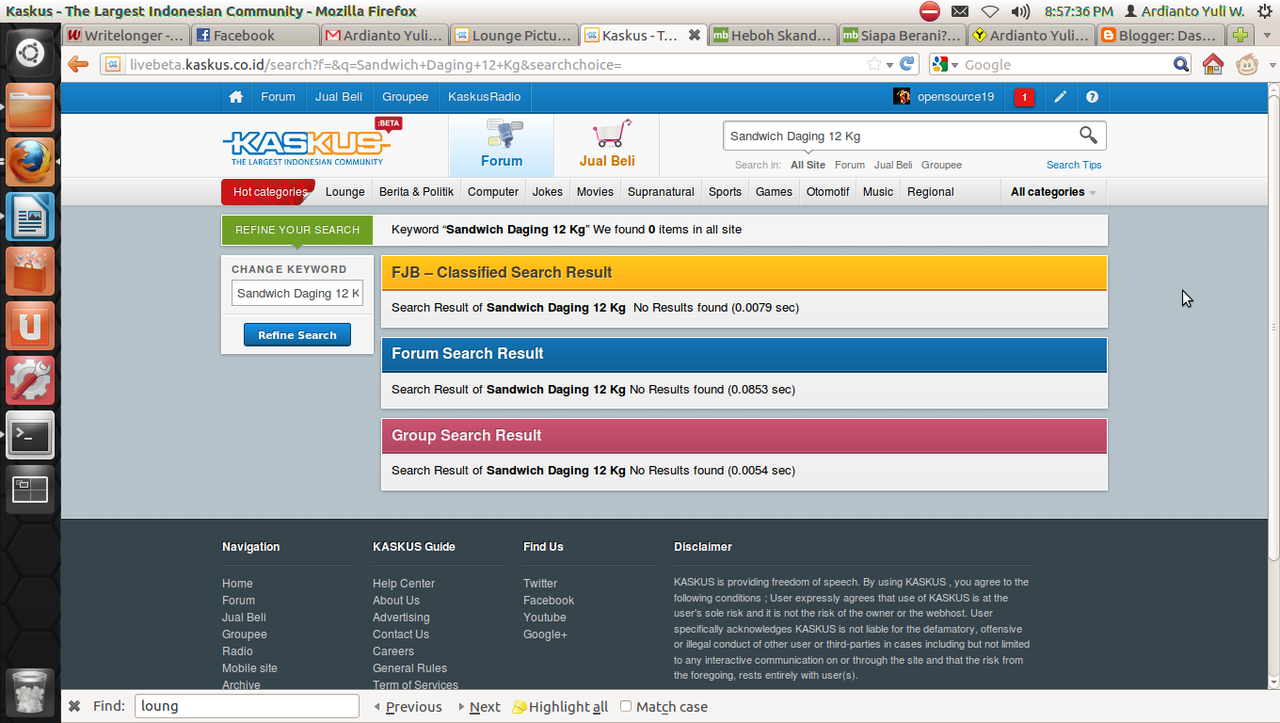Screen dimensions: 1280x723
Task: Open Ubuntu Dash home launcher icon
Action: pyautogui.click(x=30, y=53)
